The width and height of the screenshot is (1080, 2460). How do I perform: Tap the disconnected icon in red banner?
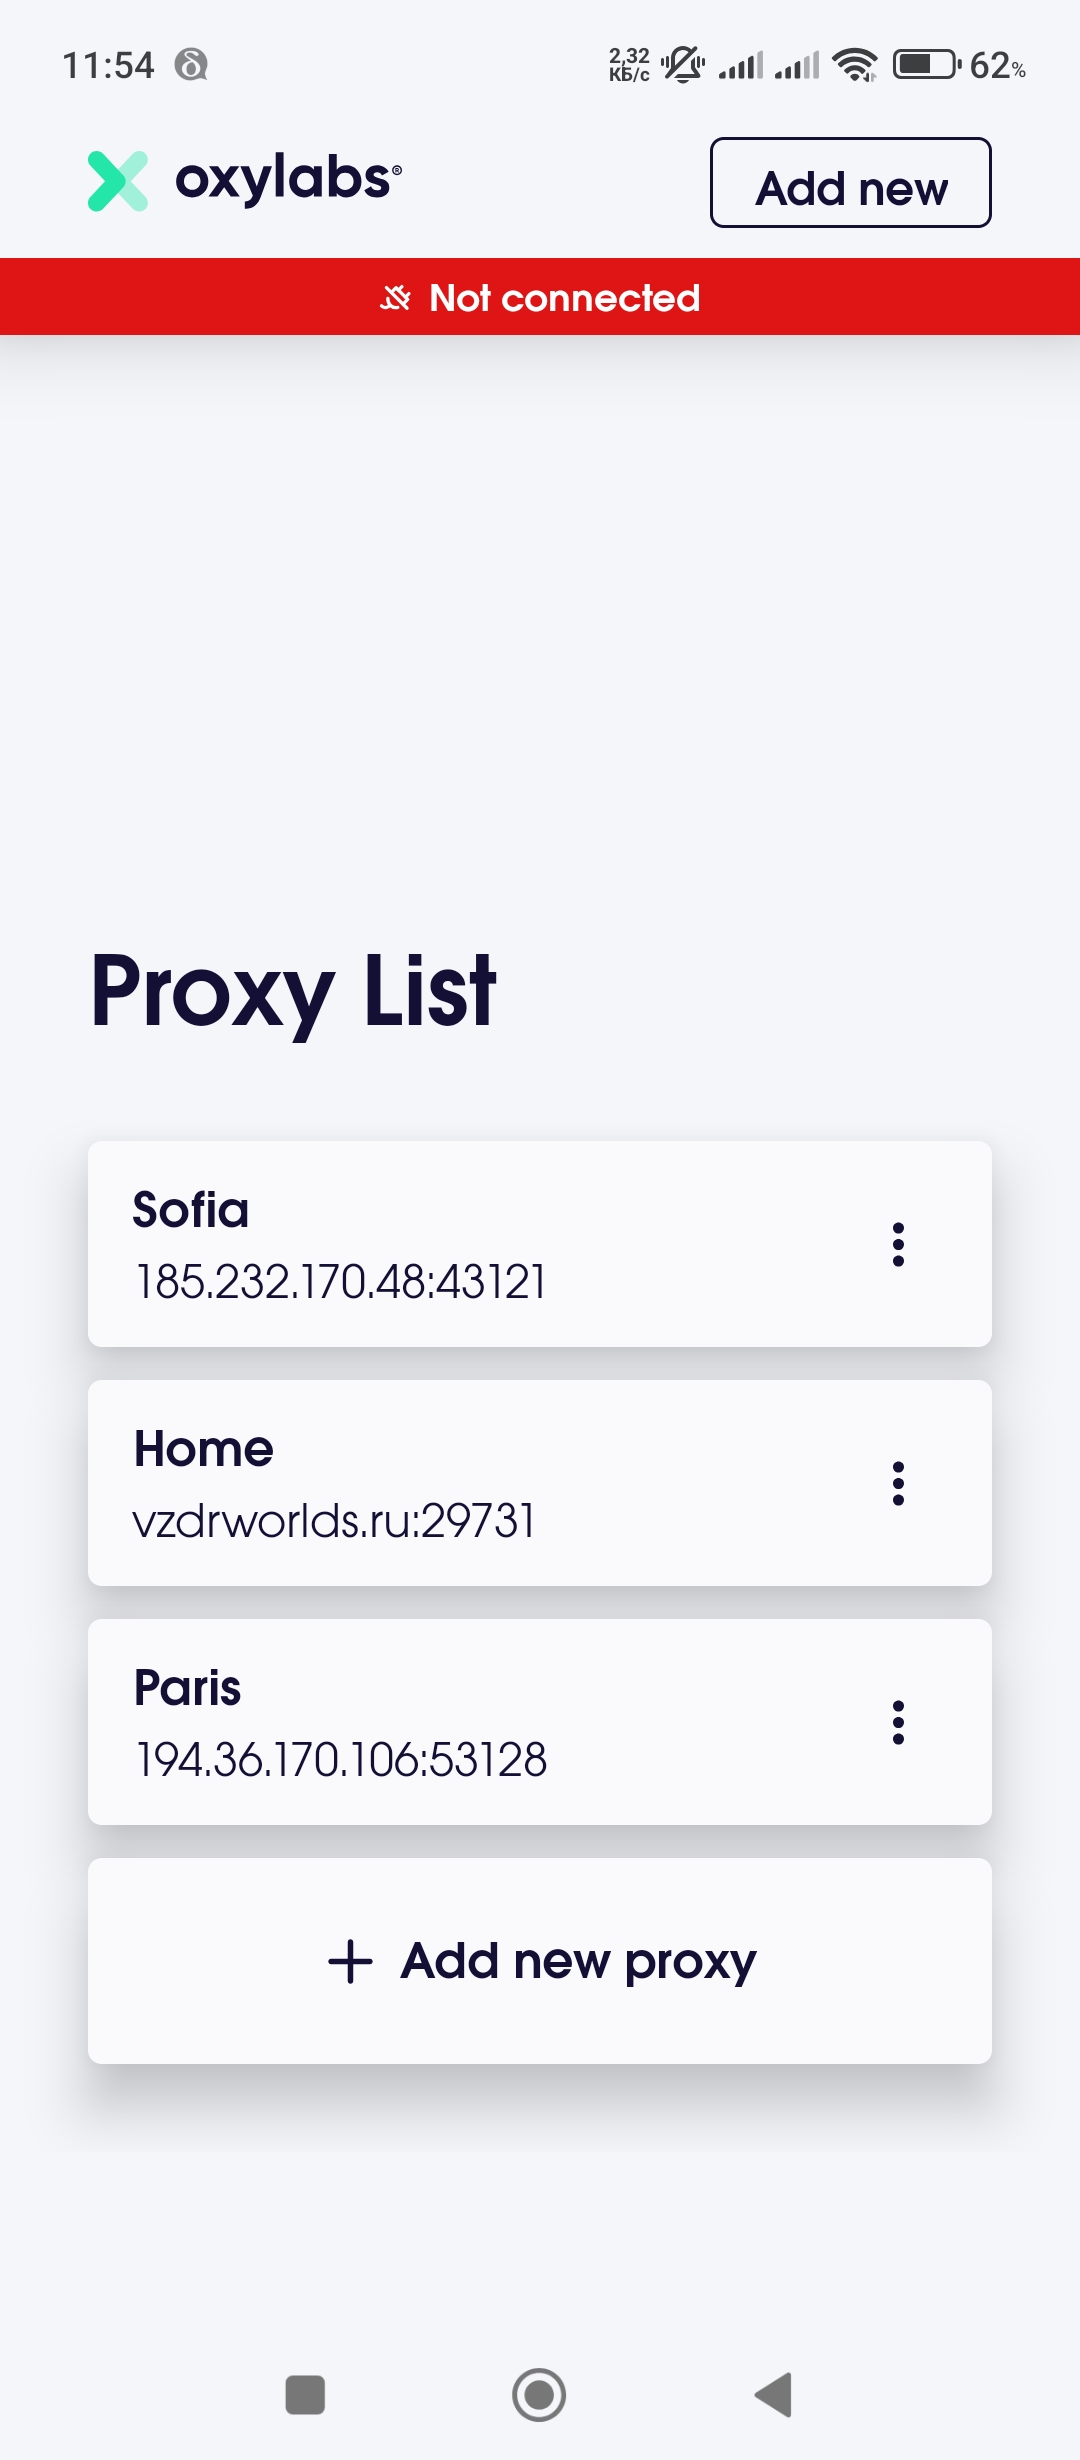[396, 298]
